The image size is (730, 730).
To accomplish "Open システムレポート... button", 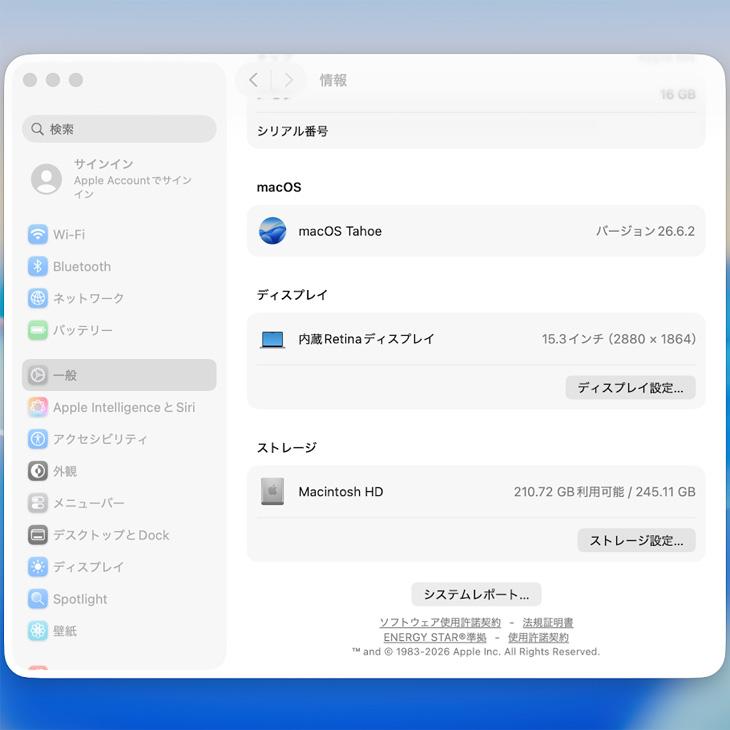I will click(476, 594).
